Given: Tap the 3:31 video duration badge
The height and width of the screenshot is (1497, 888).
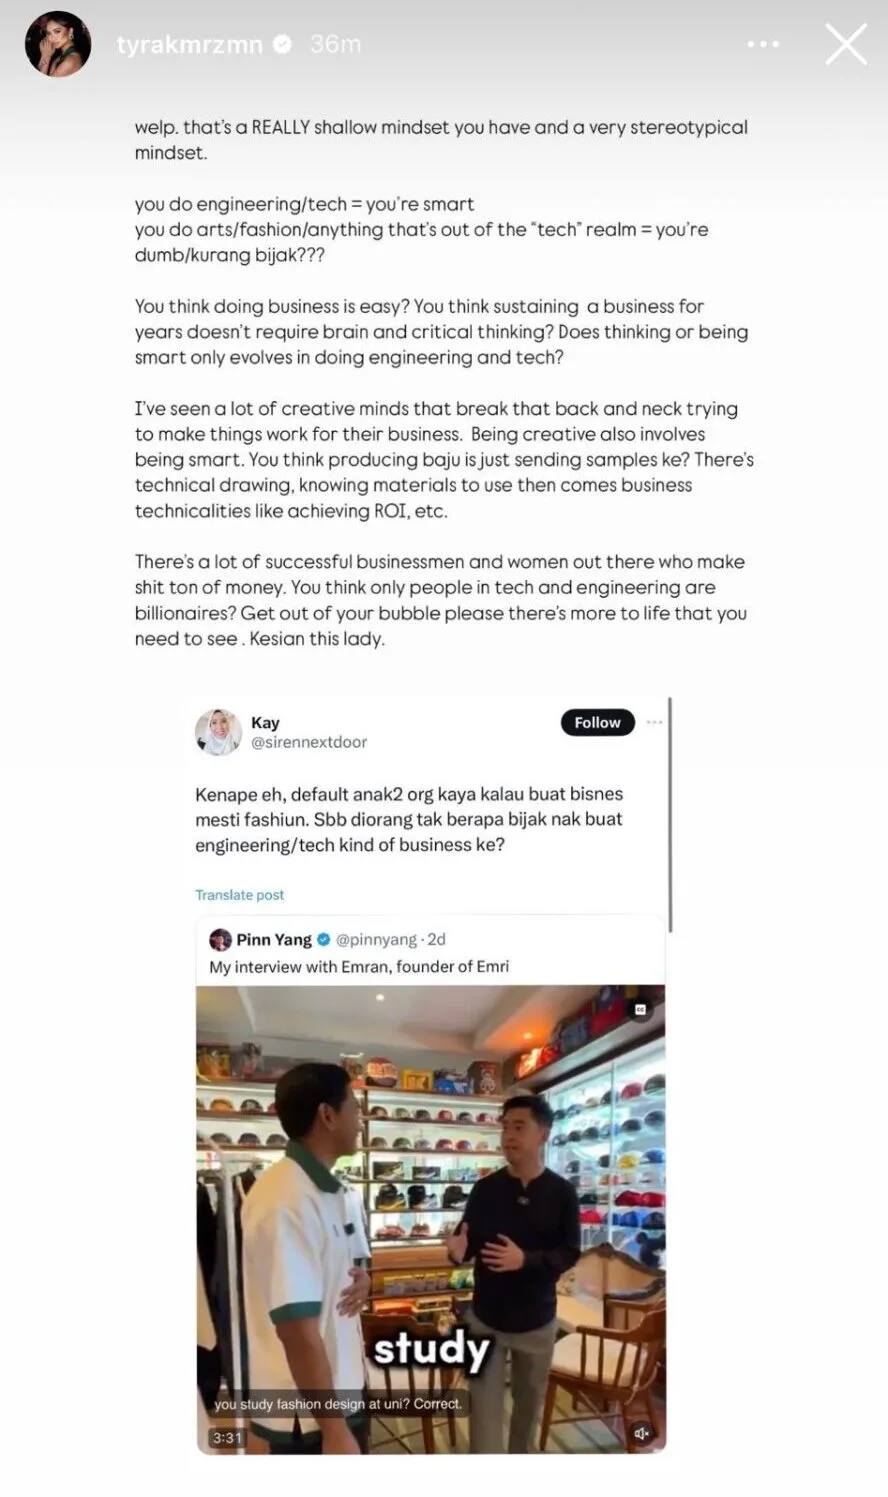Looking at the screenshot, I should tap(227, 1437).
